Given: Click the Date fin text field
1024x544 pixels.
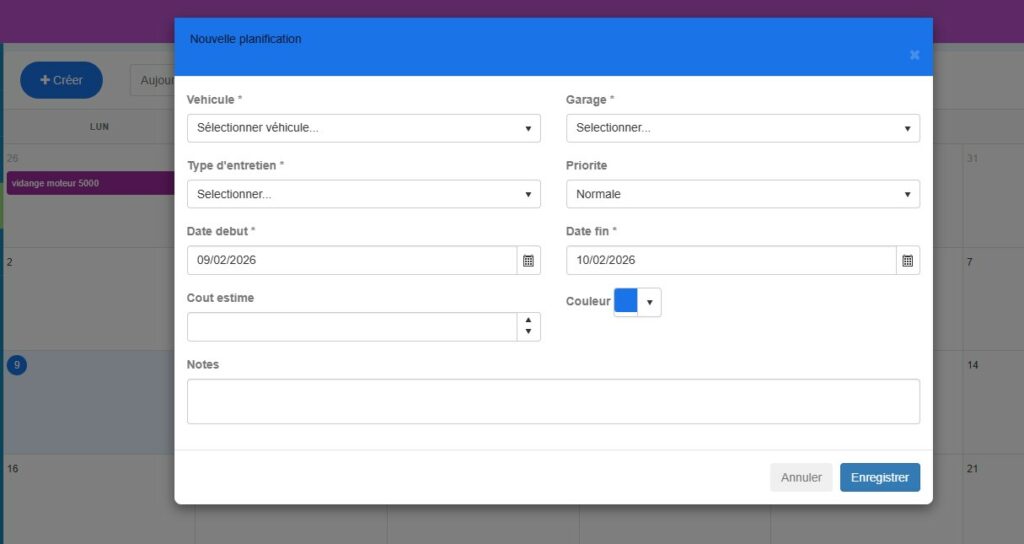Looking at the screenshot, I should pyautogui.click(x=731, y=261).
